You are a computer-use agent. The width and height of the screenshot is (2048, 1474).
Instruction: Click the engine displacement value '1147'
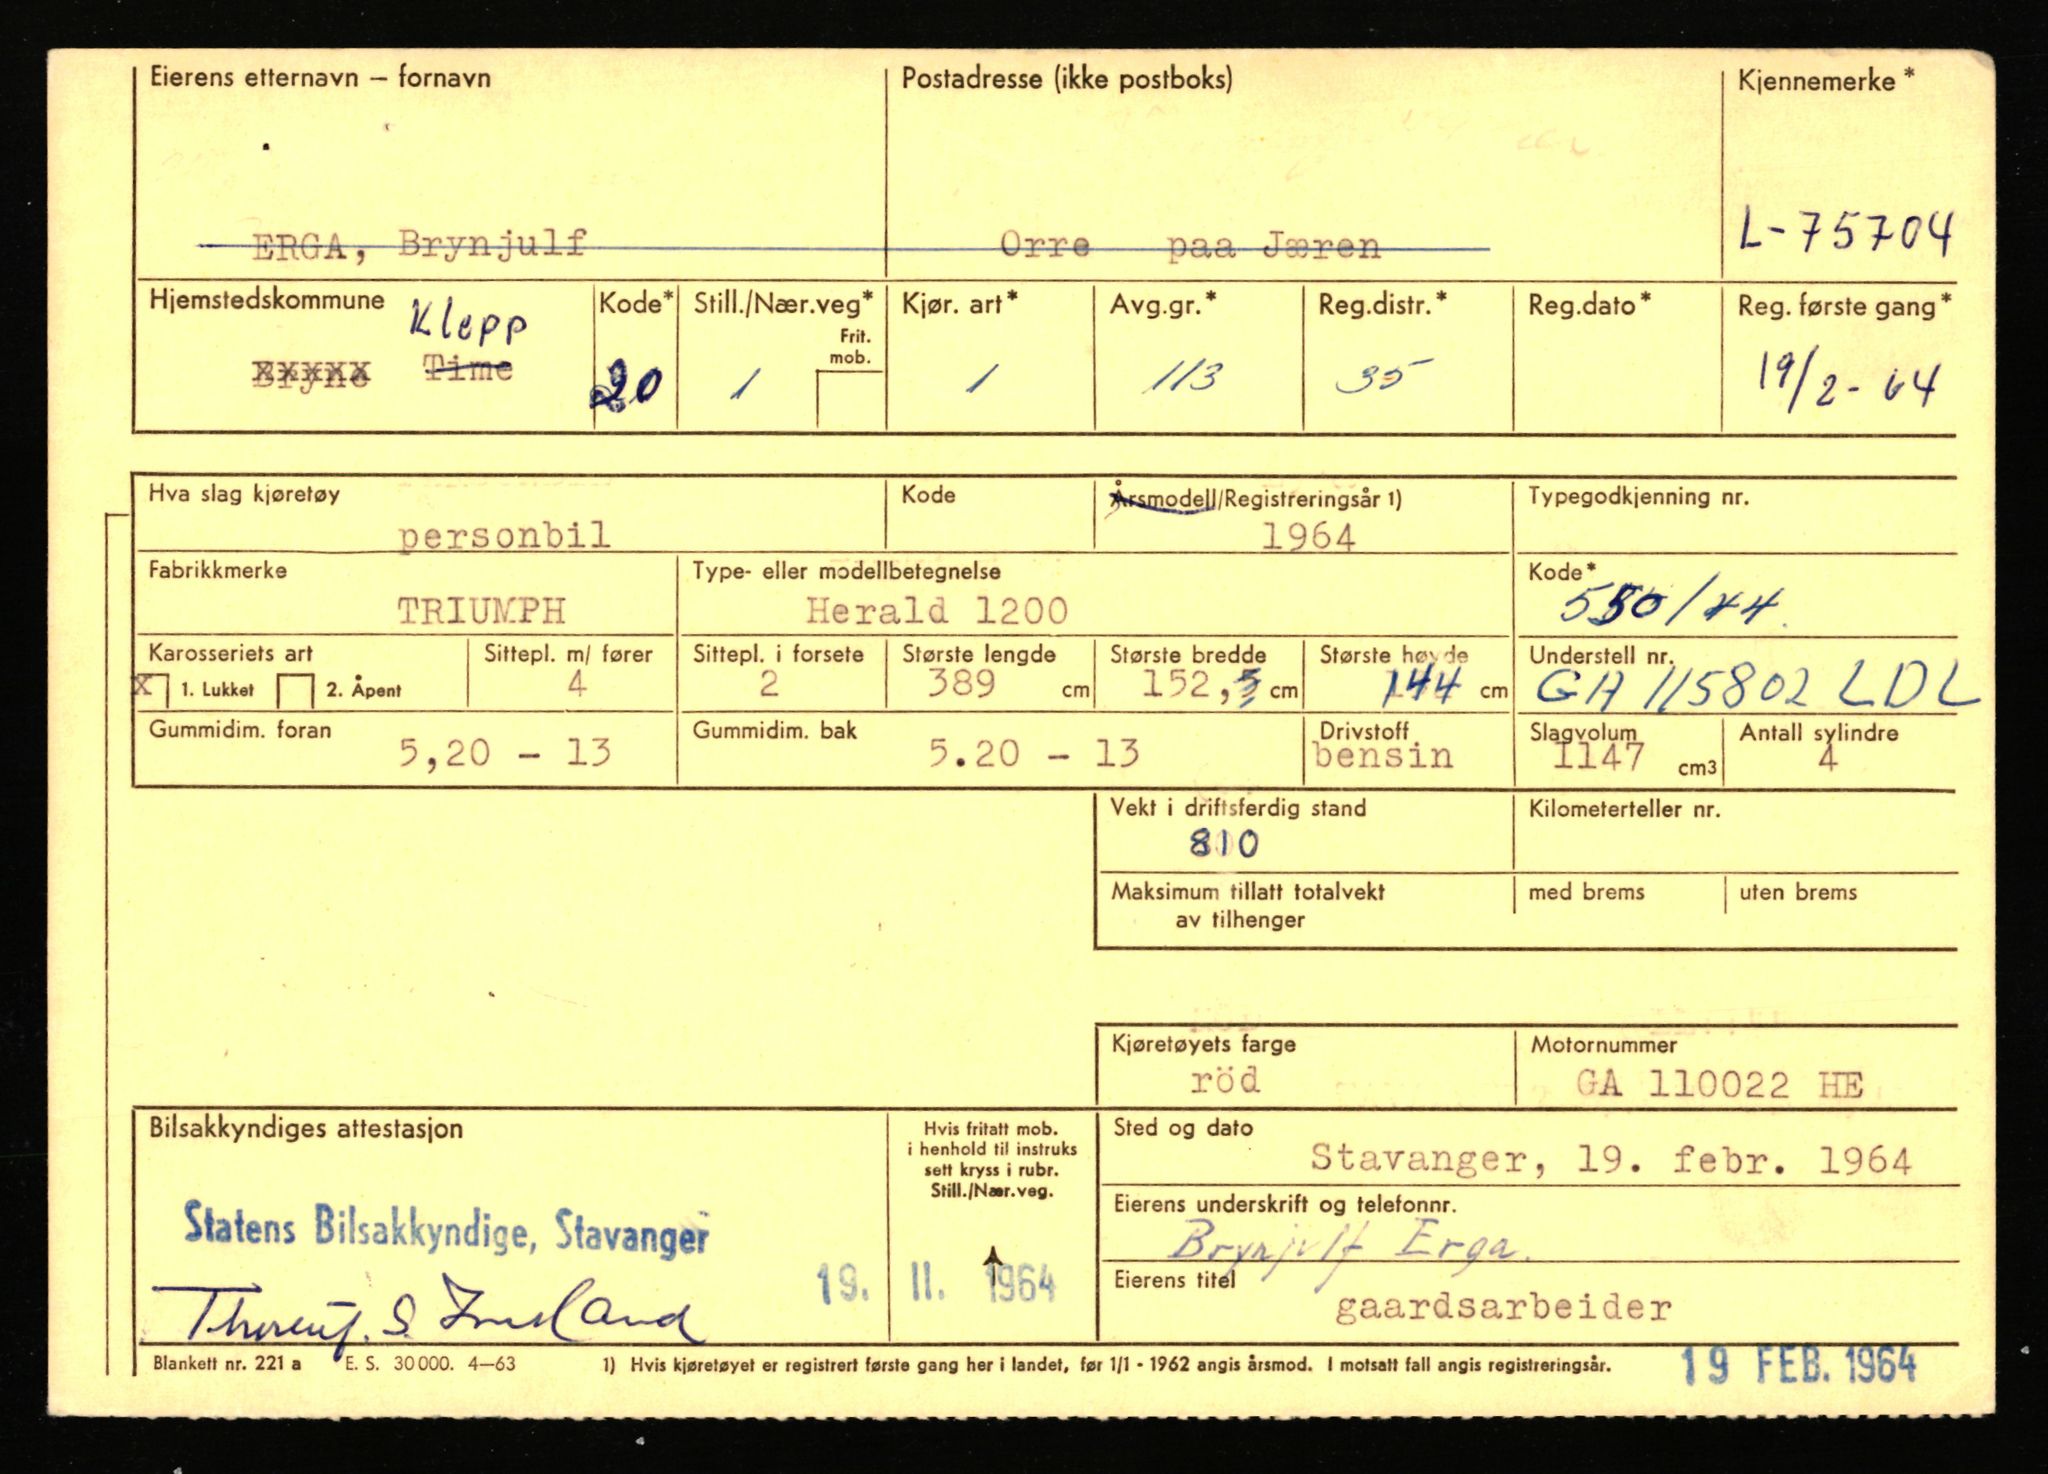point(1598,757)
